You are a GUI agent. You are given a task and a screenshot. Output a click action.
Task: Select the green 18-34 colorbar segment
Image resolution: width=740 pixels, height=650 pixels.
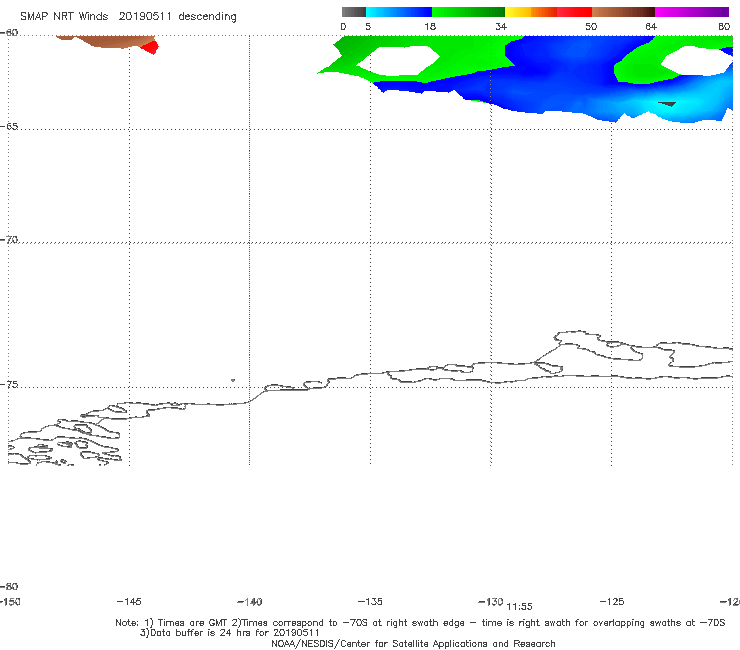pyautogui.click(x=468, y=12)
